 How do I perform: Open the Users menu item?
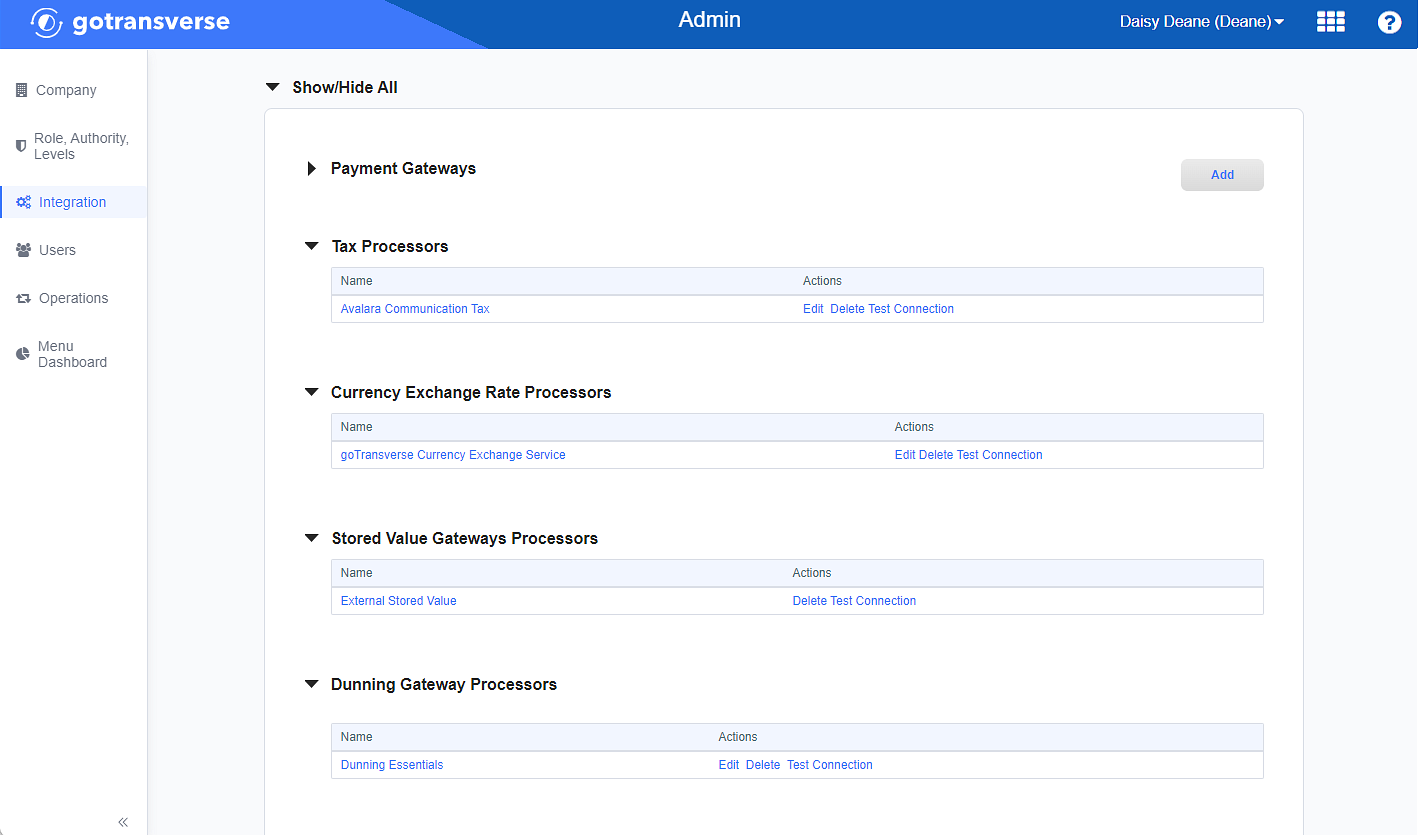pyautogui.click(x=57, y=250)
